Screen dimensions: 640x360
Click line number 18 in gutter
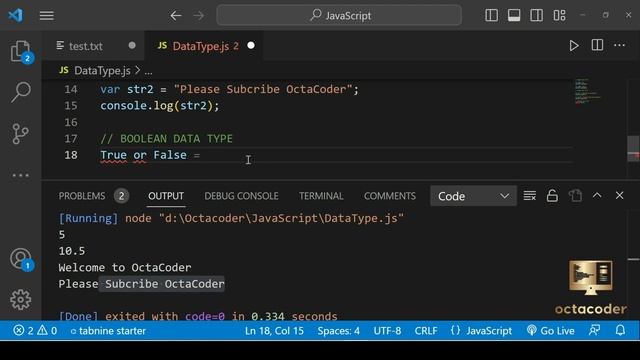point(71,155)
